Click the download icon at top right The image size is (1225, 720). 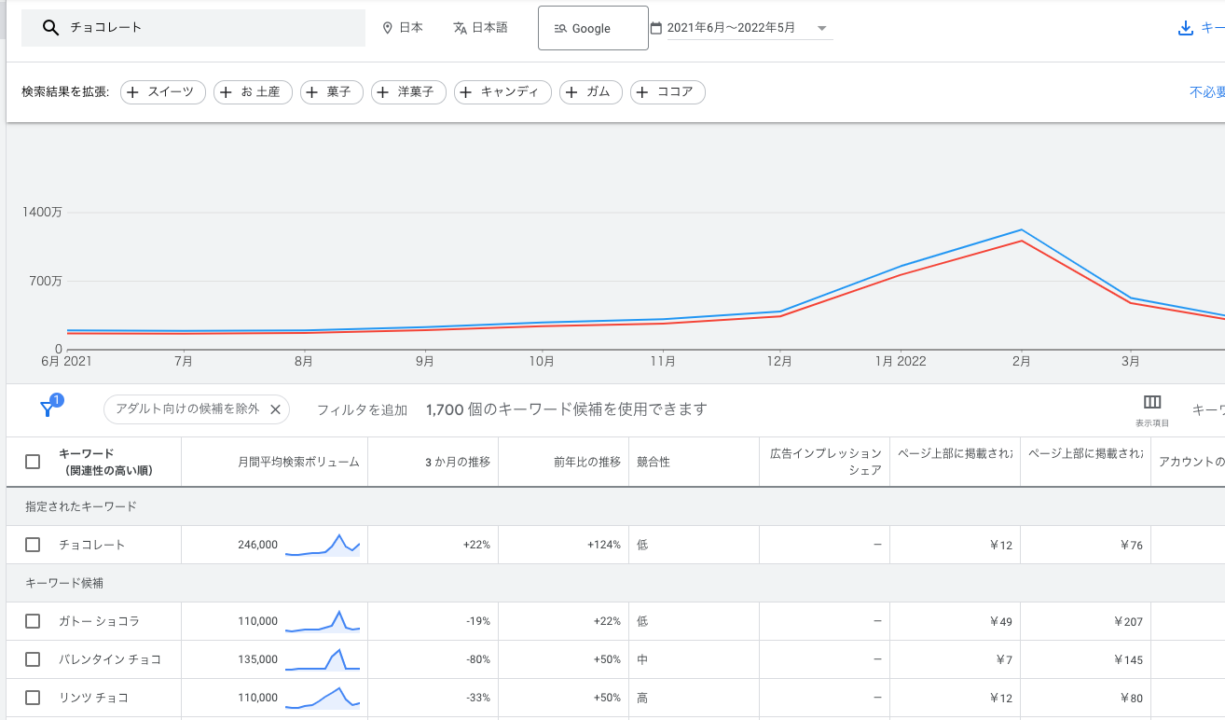1186,28
